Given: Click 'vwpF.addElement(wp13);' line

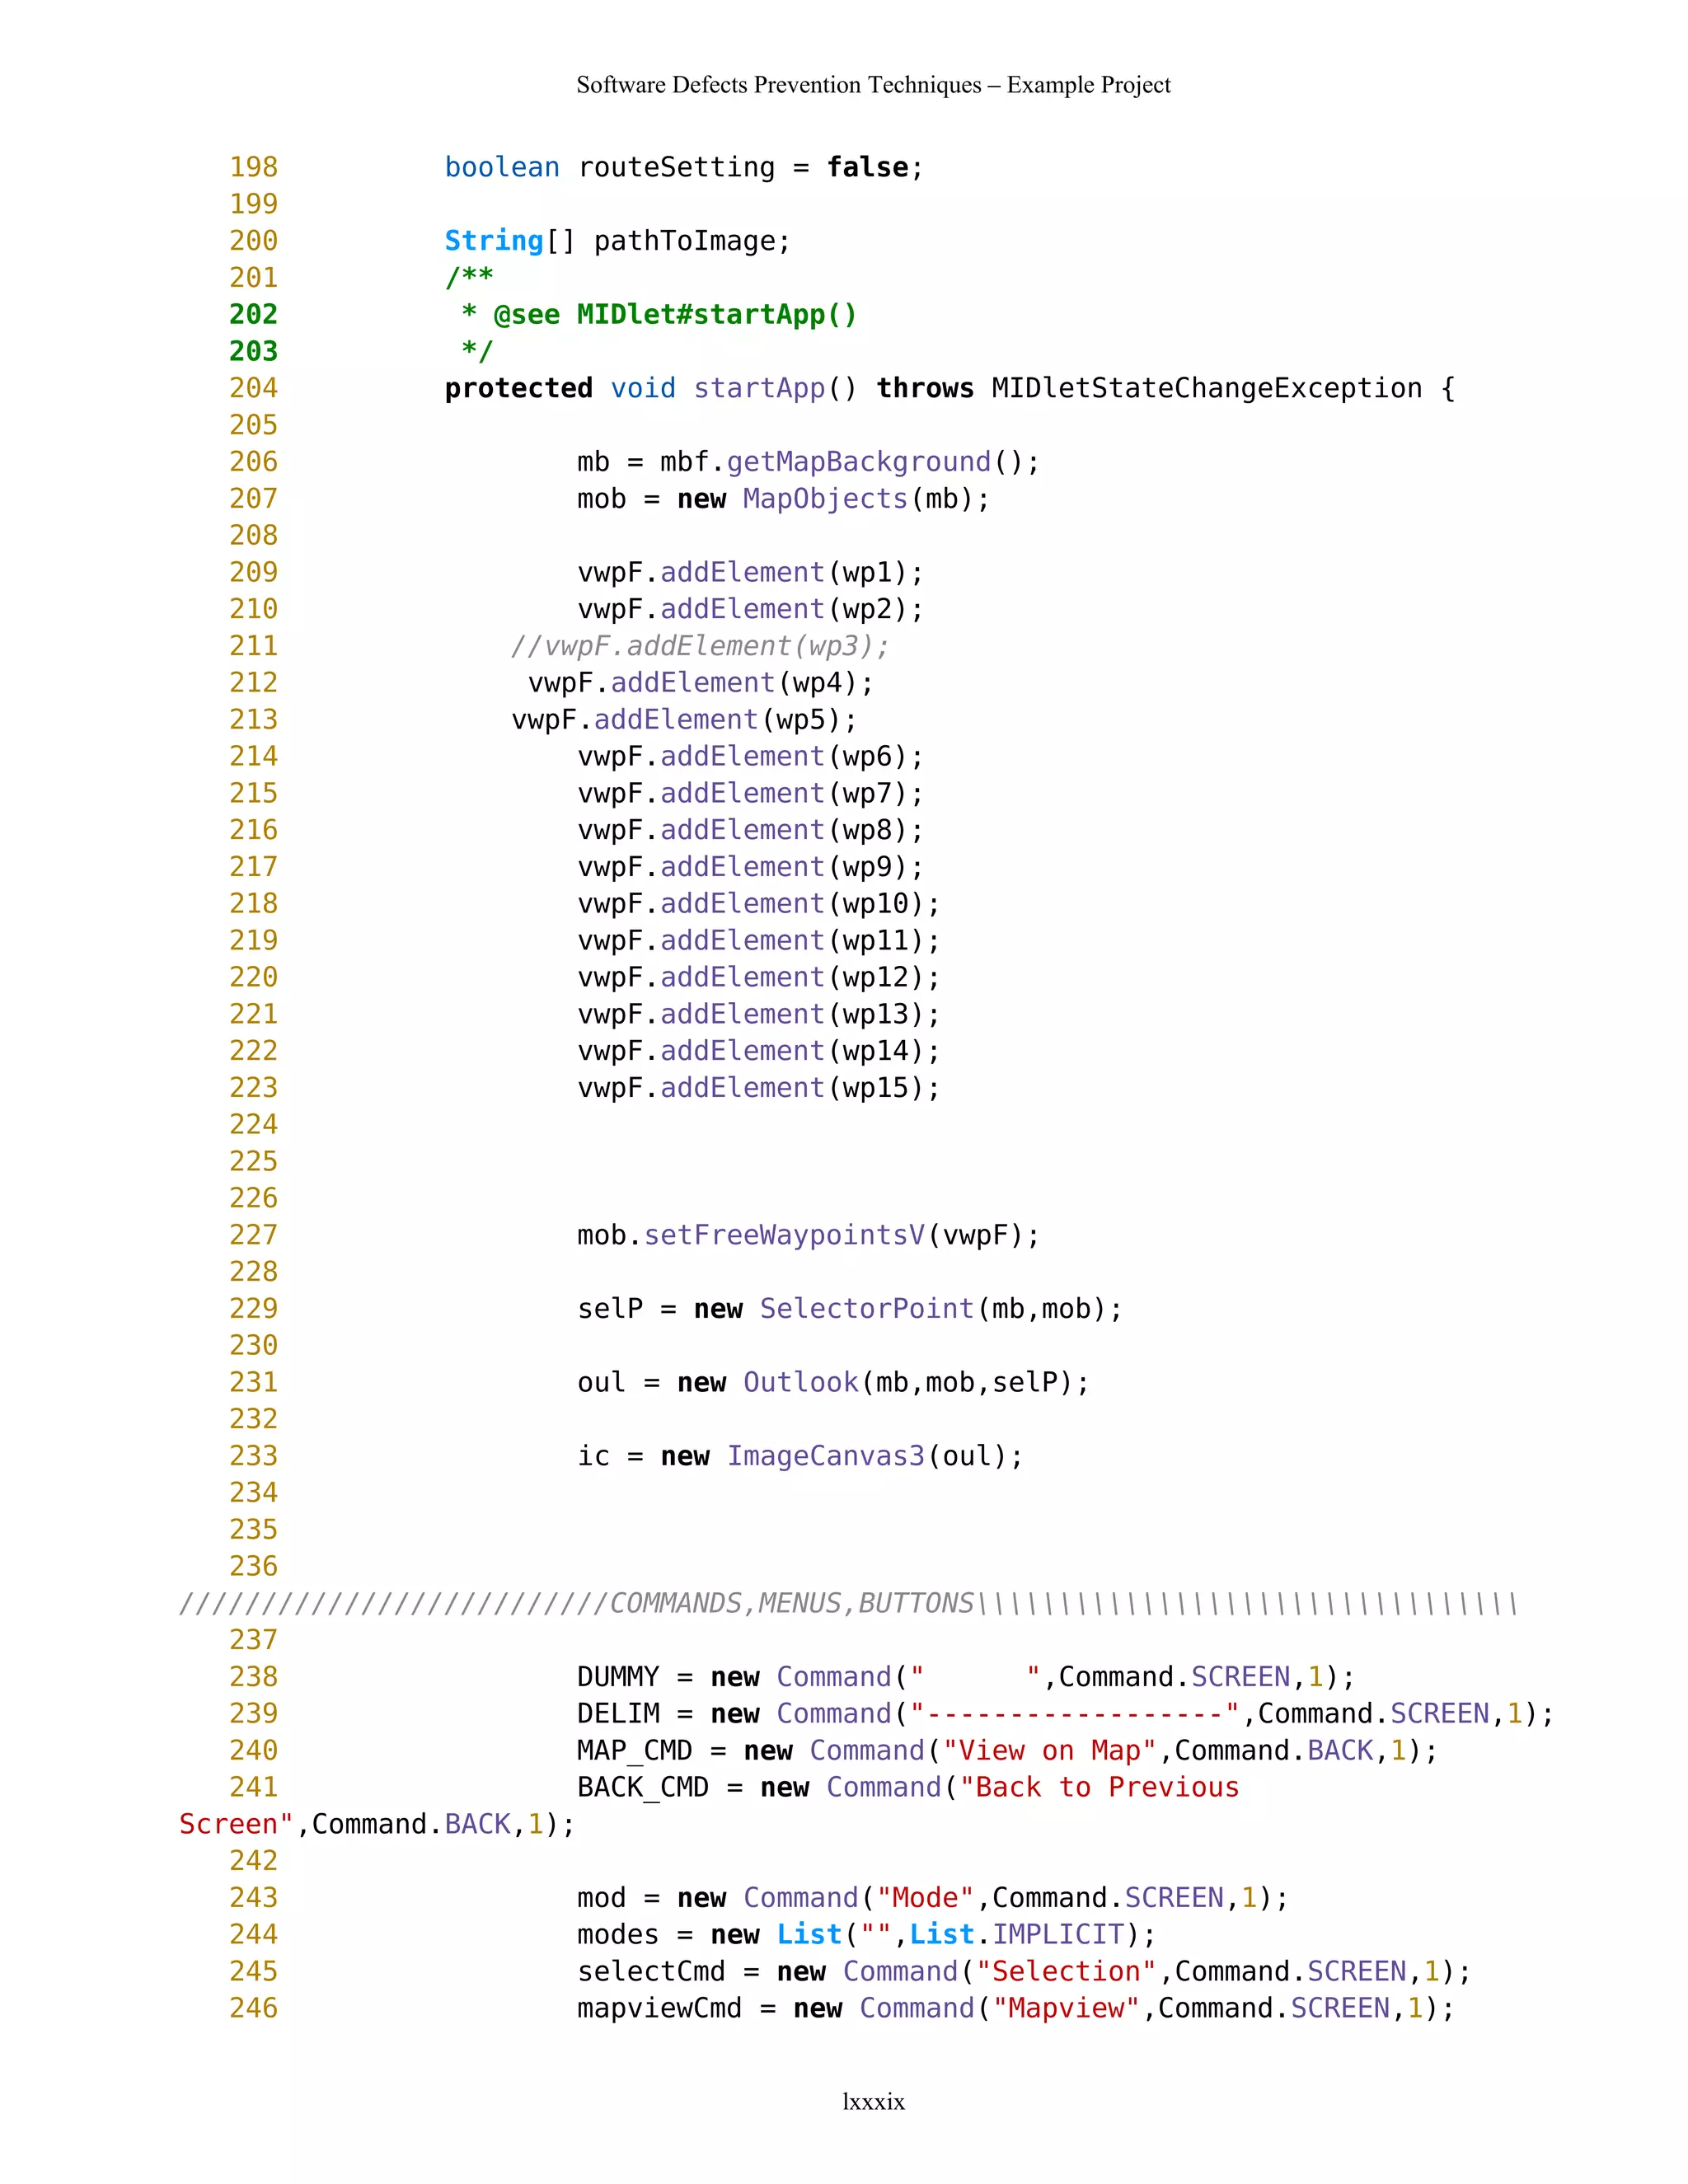Looking at the screenshot, I should (759, 1014).
